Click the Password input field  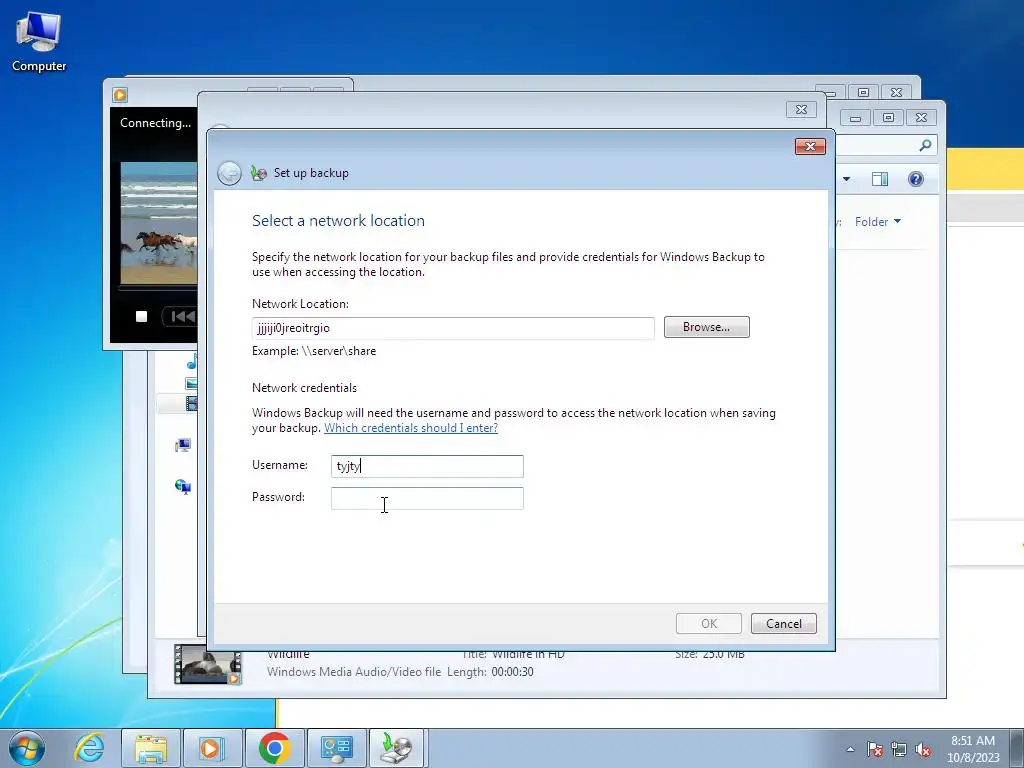point(427,498)
